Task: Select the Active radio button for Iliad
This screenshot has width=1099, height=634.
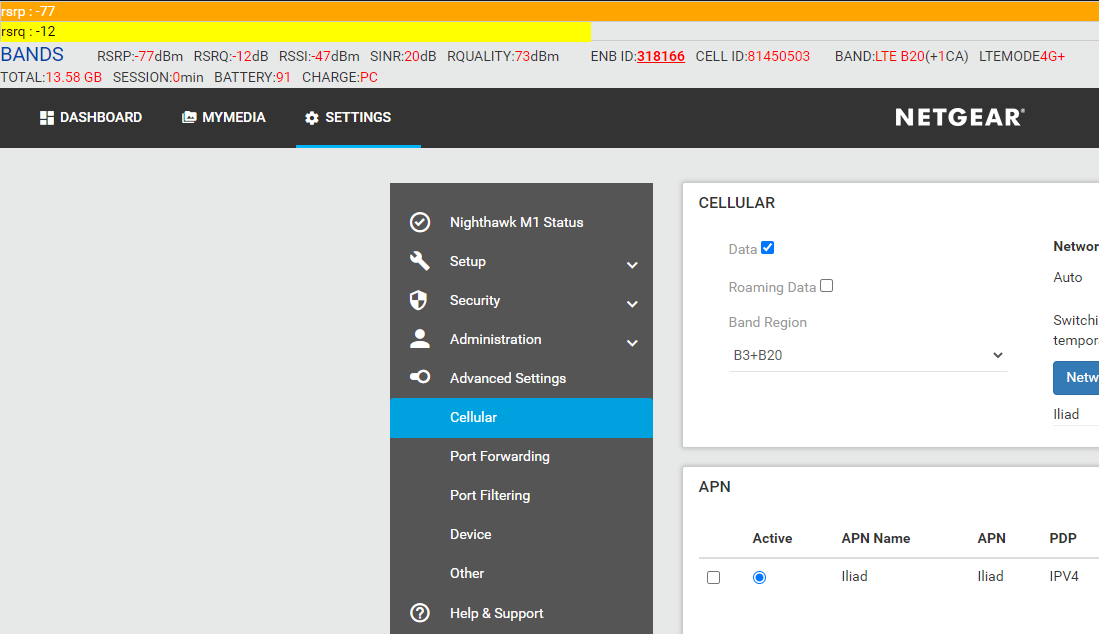Action: 759,577
